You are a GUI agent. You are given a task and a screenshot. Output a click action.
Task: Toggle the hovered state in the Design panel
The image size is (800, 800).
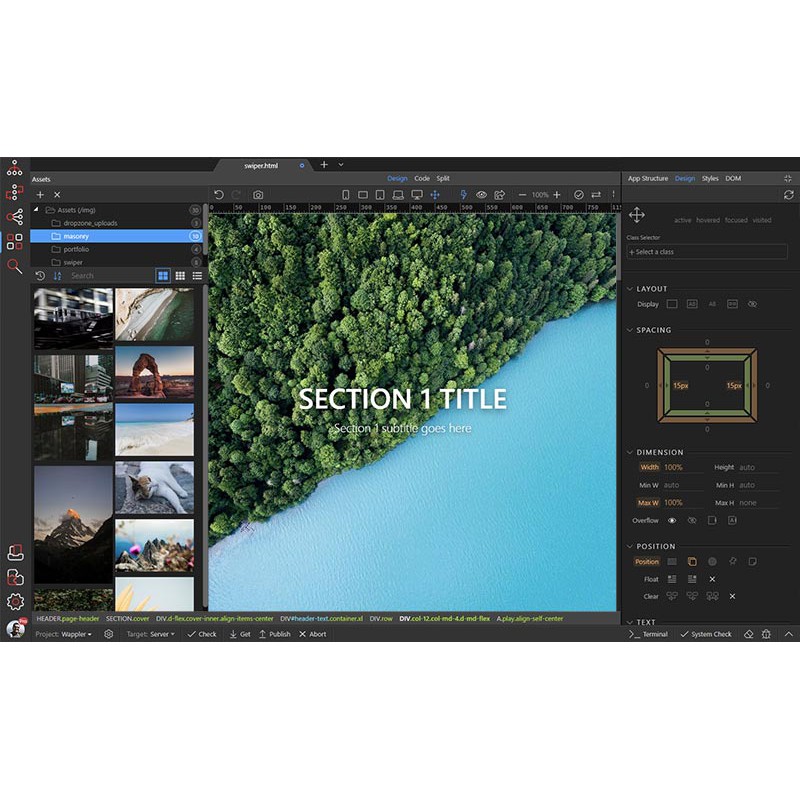coord(707,220)
